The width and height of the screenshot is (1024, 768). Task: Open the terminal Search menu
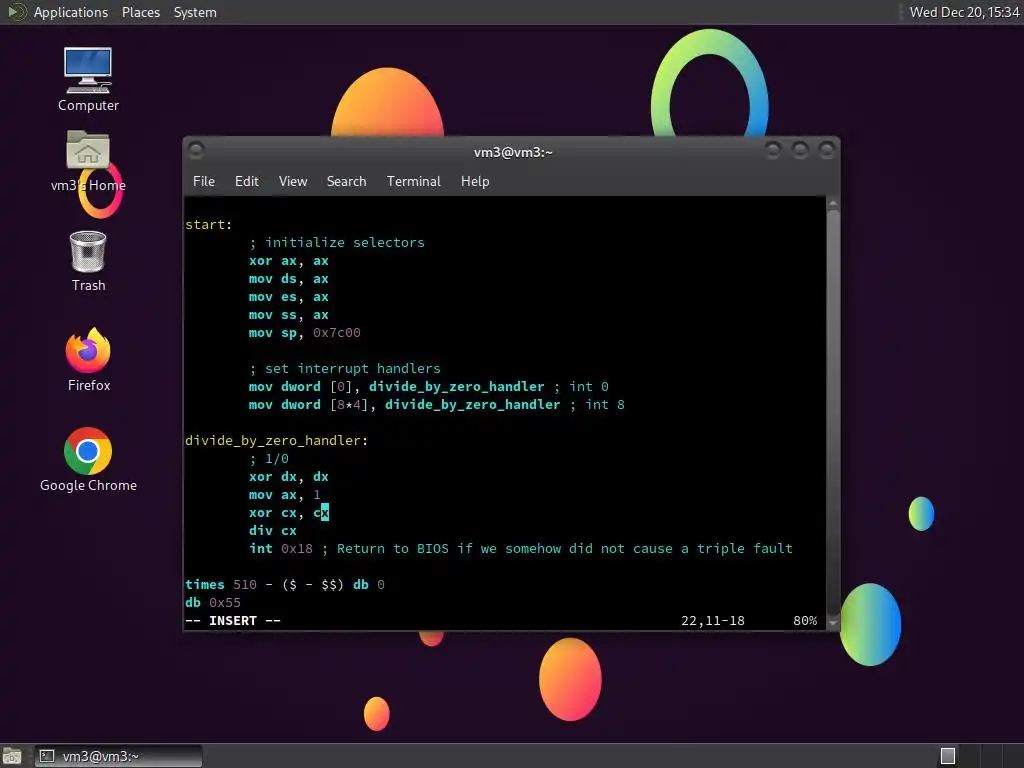[346, 181]
